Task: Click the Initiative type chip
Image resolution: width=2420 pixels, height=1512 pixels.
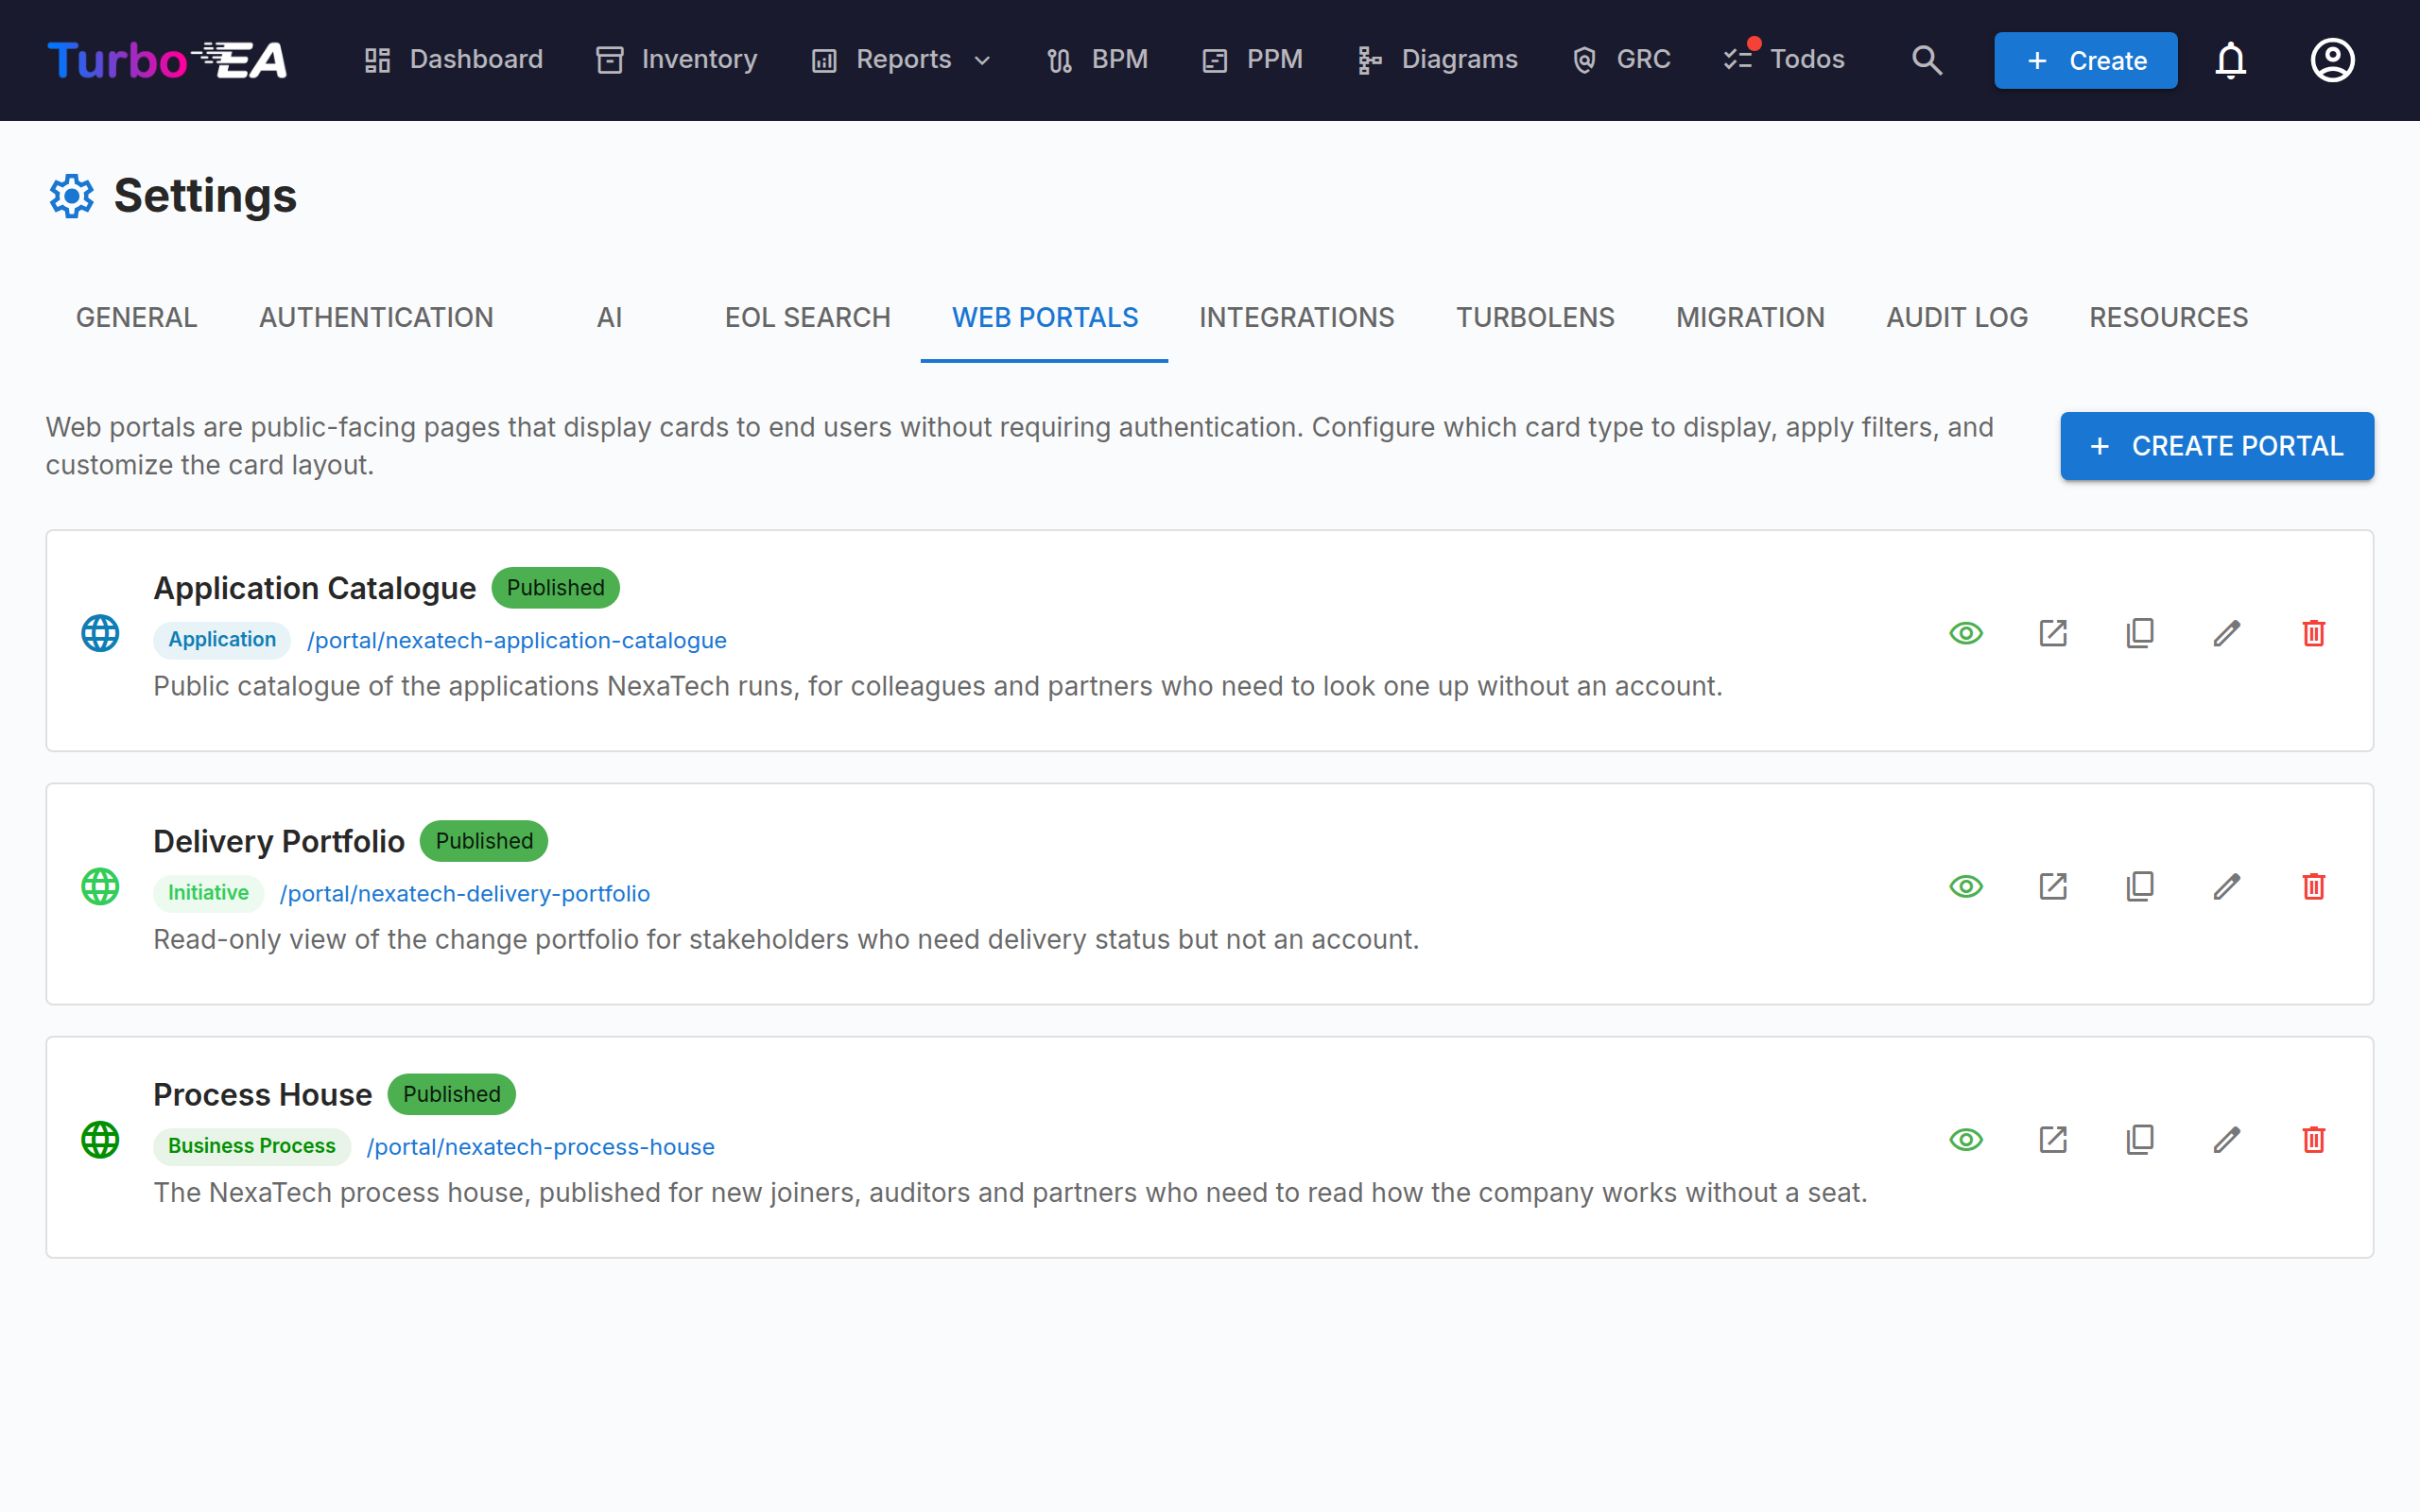Action: pyautogui.click(x=208, y=893)
